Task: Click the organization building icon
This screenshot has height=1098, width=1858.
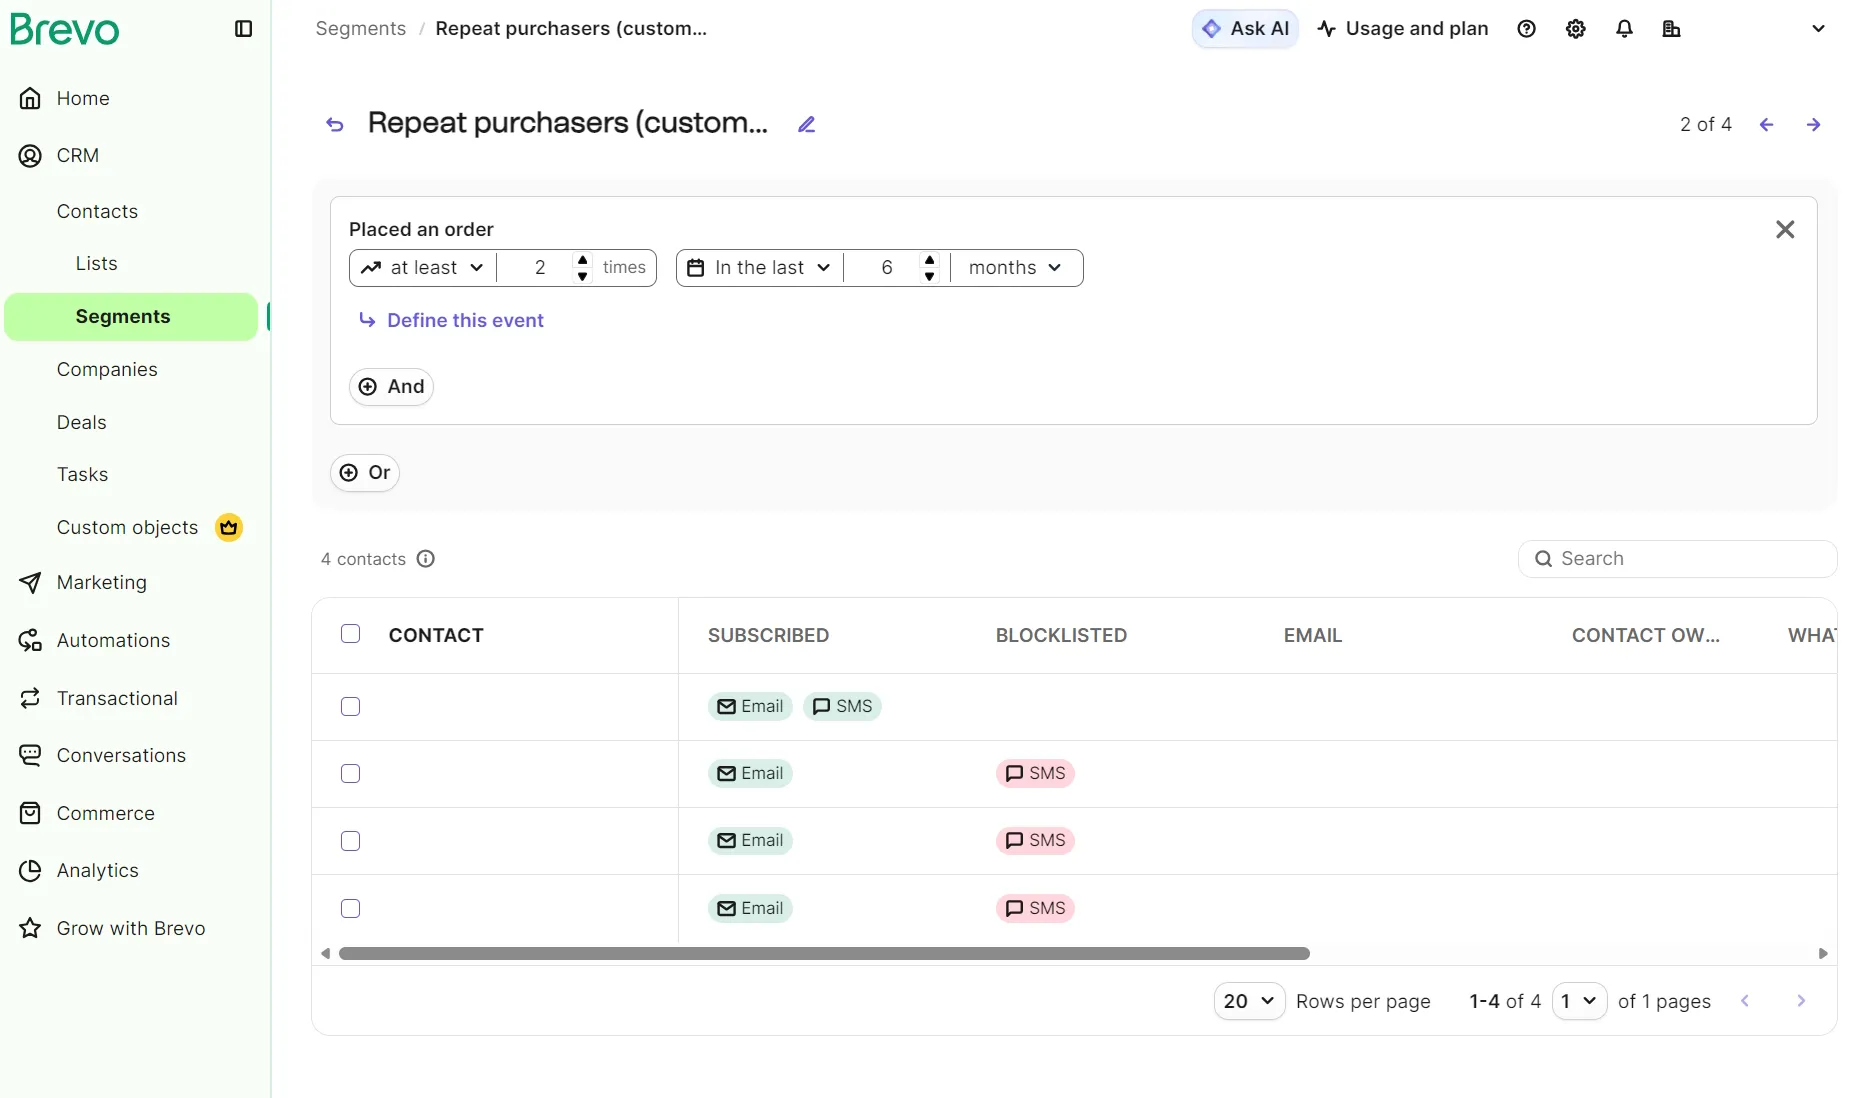Action: coord(1671,29)
